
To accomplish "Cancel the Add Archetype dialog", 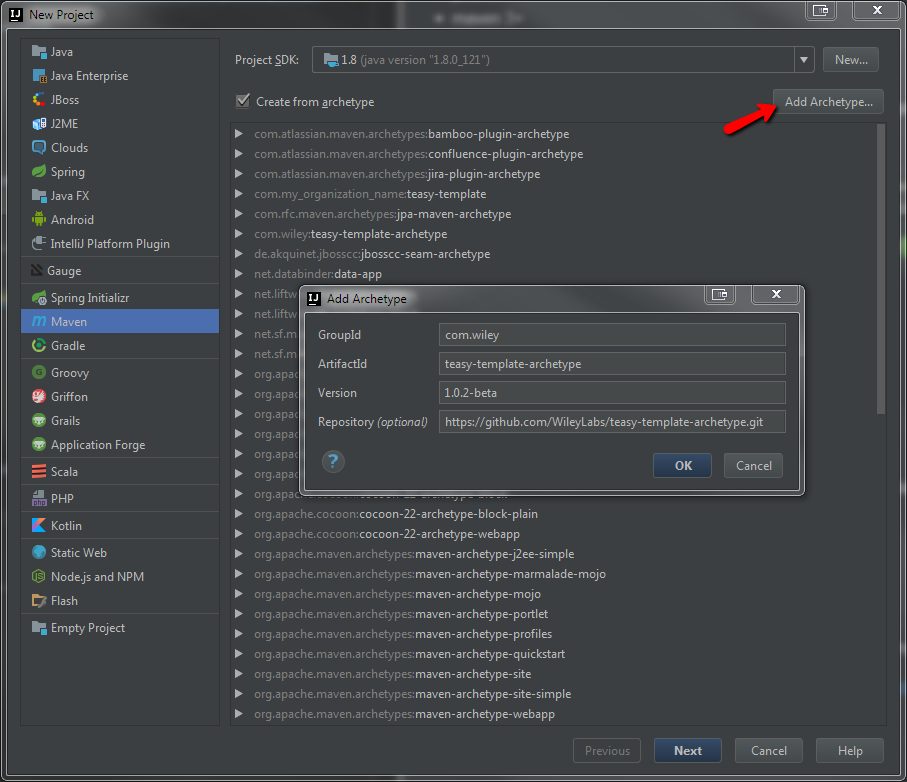I will (753, 466).
